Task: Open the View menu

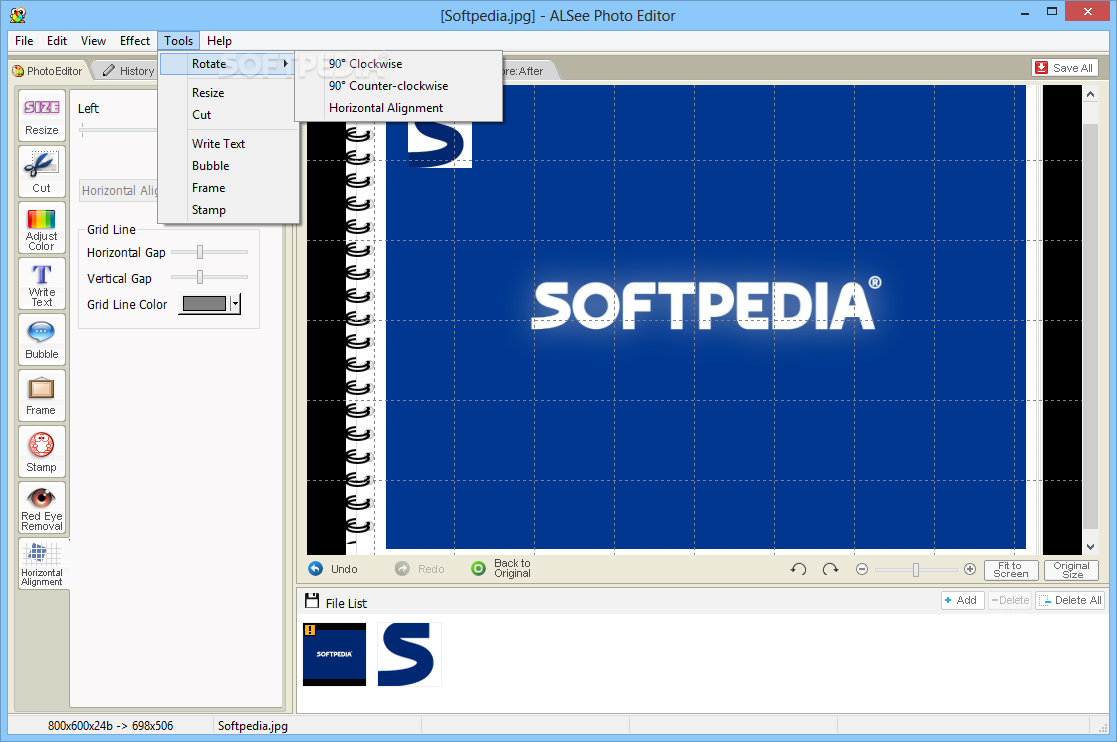Action: click(93, 41)
